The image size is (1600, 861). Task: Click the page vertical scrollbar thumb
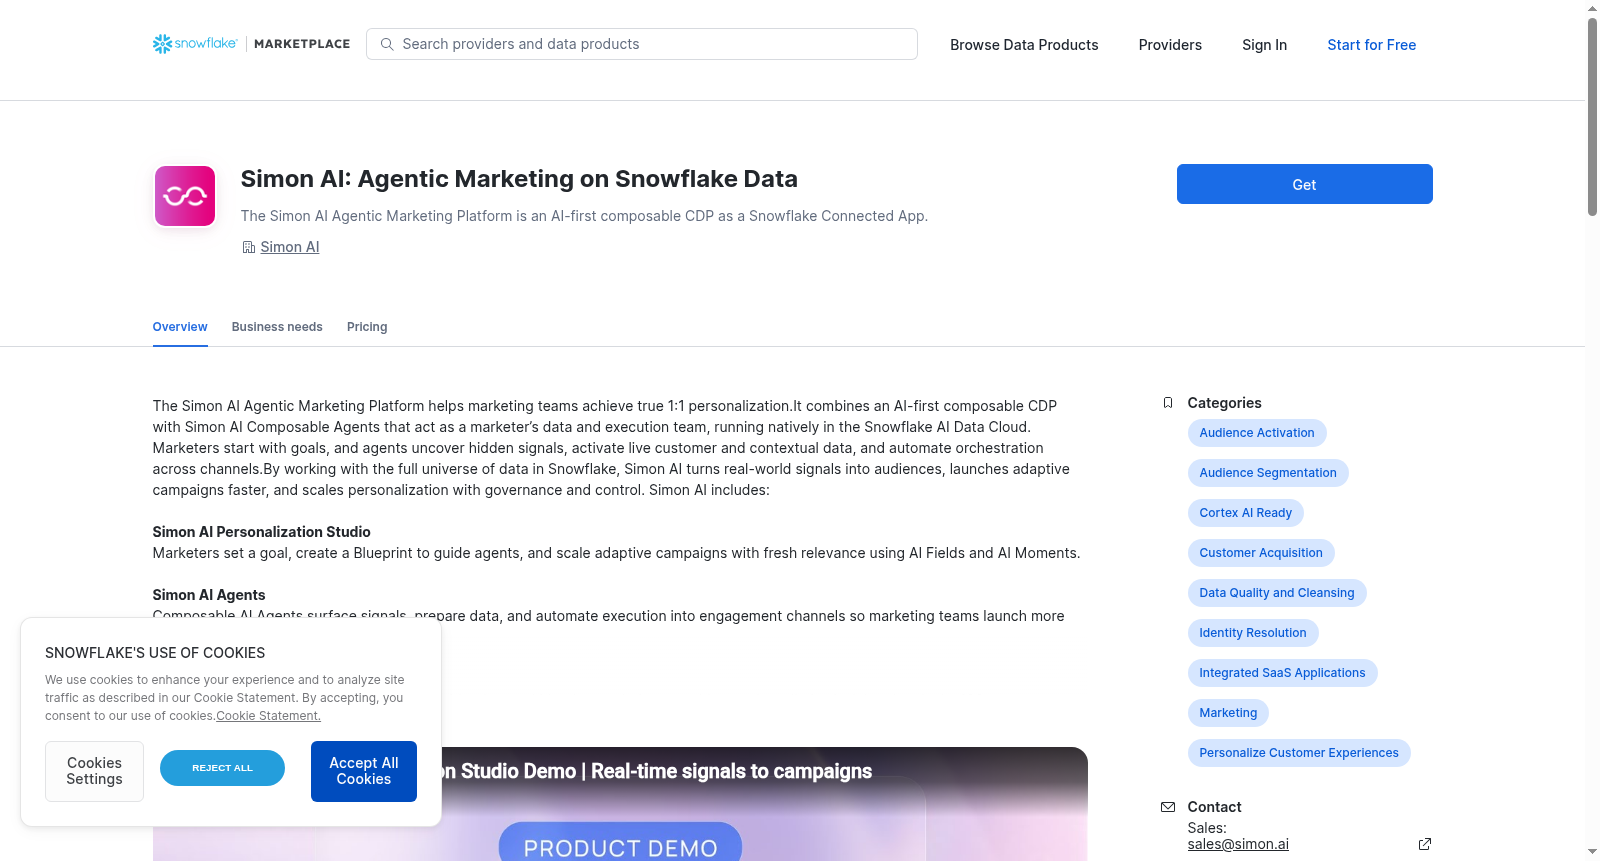[x=1592, y=116]
